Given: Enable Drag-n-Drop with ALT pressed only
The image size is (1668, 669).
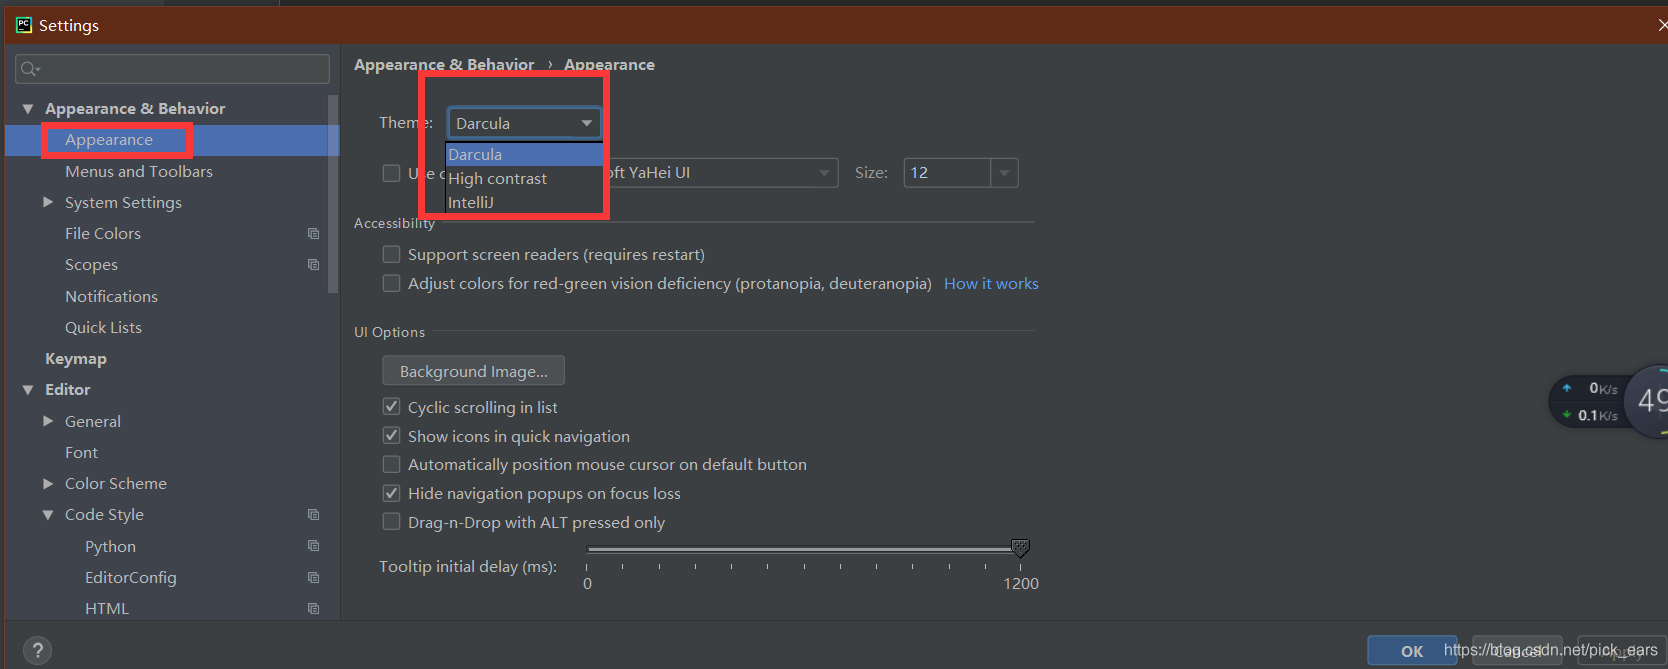Looking at the screenshot, I should coord(392,522).
